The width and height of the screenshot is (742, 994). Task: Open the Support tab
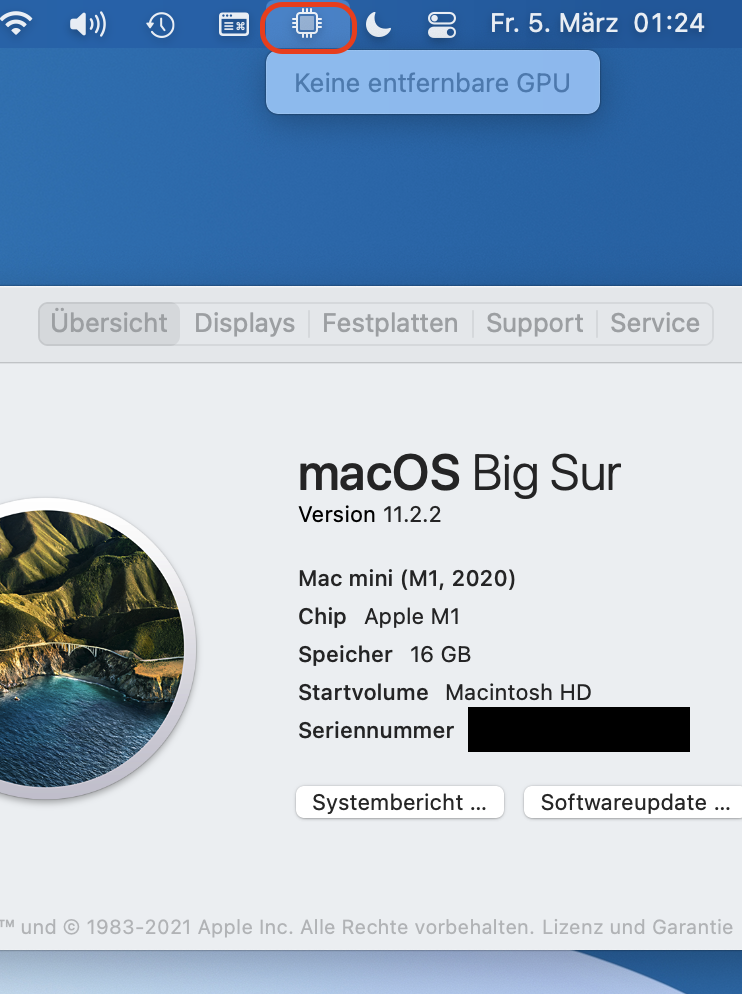(x=535, y=323)
